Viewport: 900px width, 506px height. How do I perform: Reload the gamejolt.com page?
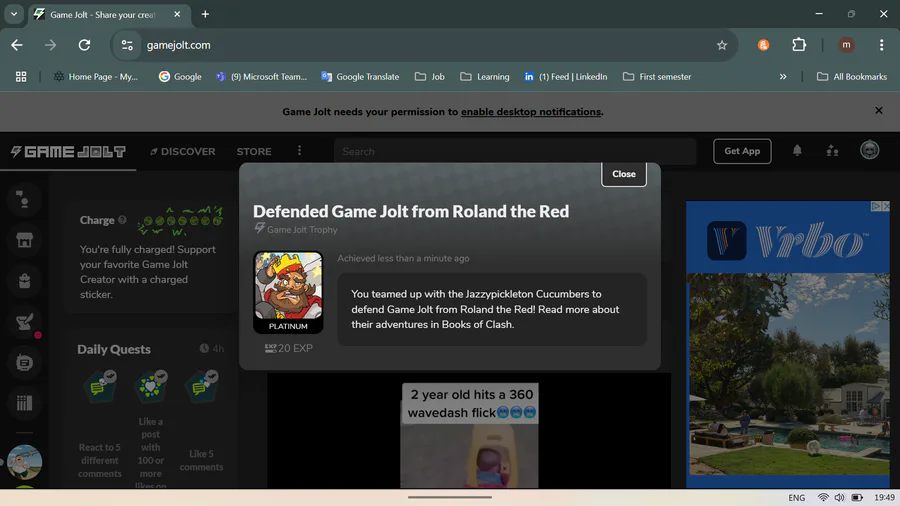(84, 45)
